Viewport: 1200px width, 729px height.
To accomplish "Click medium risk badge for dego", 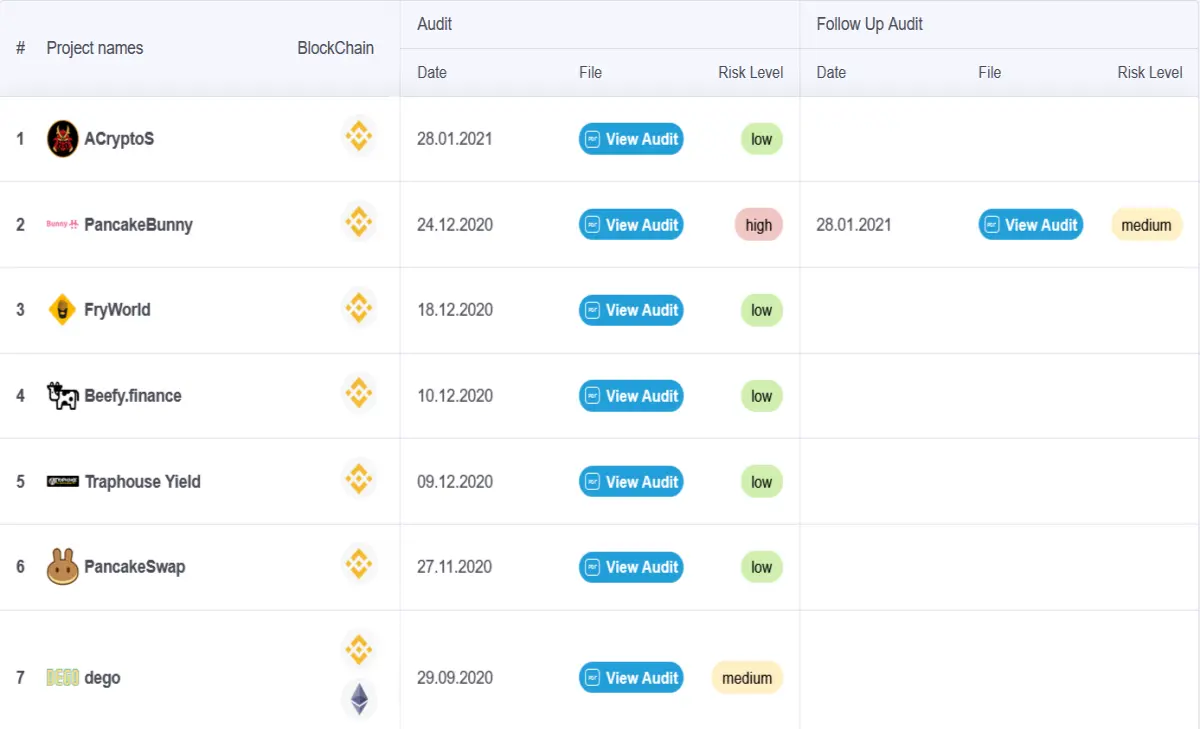I will click(x=747, y=678).
